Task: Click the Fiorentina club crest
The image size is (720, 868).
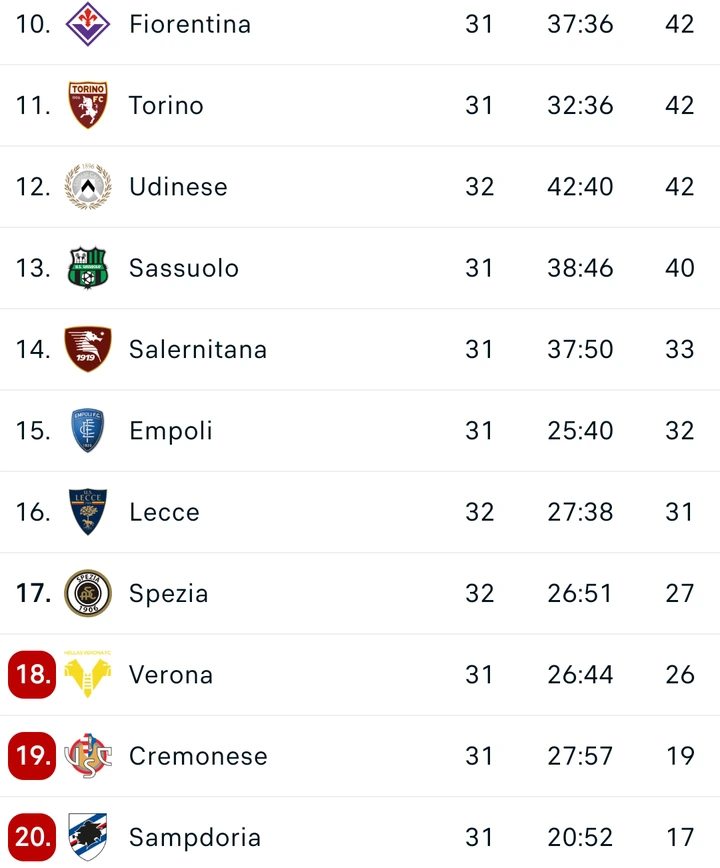Action: point(88,24)
